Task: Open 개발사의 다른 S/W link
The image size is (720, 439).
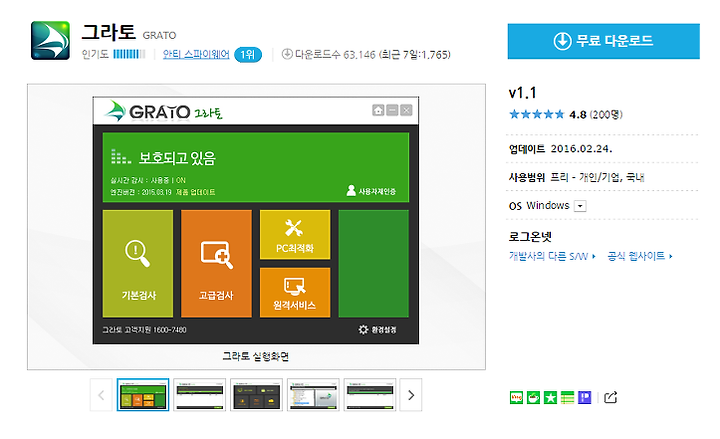Action: coord(552,256)
